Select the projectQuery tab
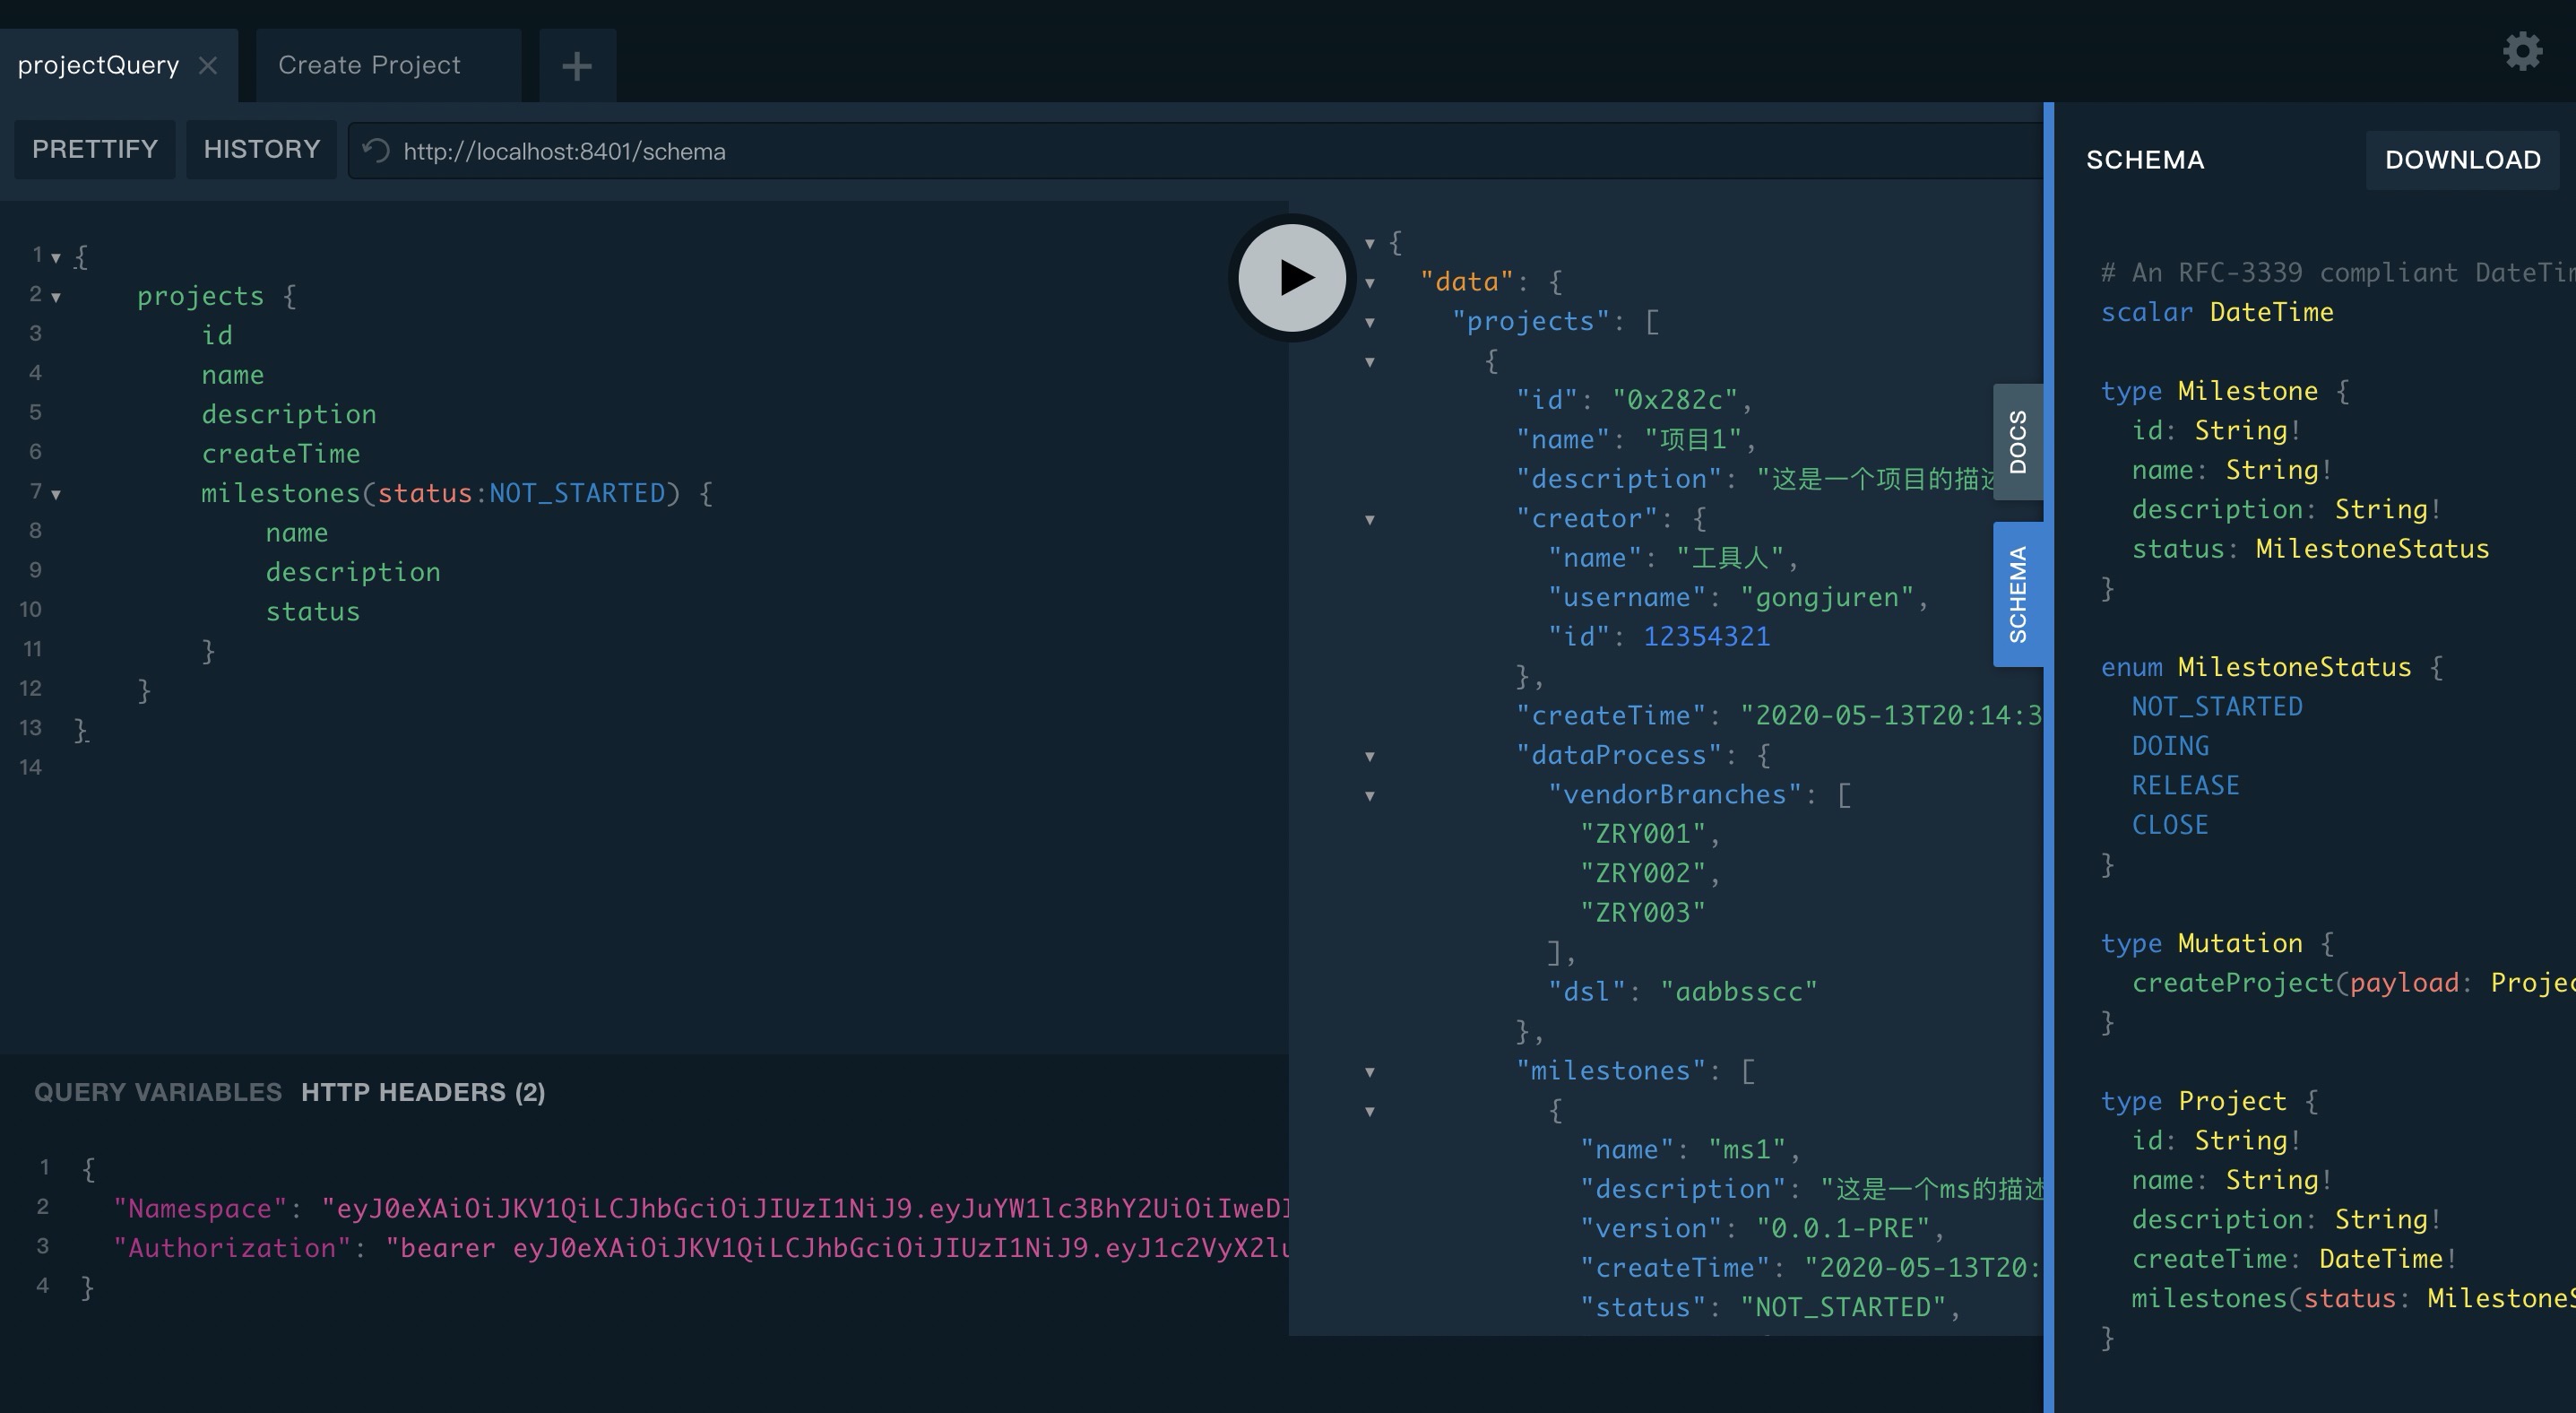This screenshot has height=1413, width=2576. [98, 66]
